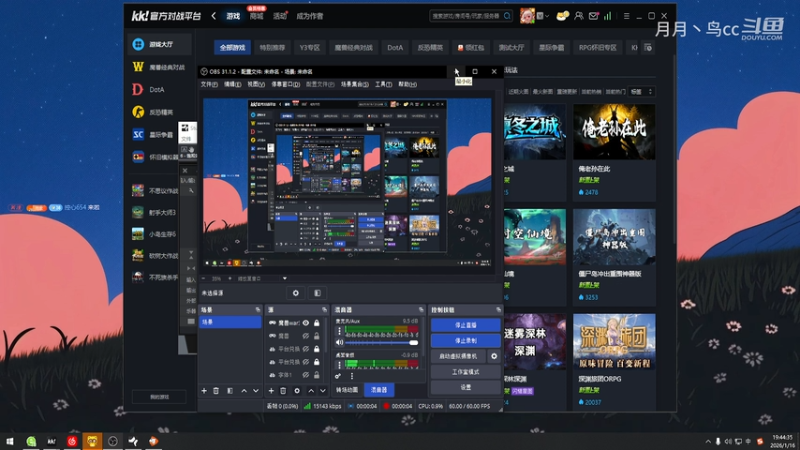The height and width of the screenshot is (450, 800).
Task: Move scene down in scenes panel
Action: [x=256, y=391]
